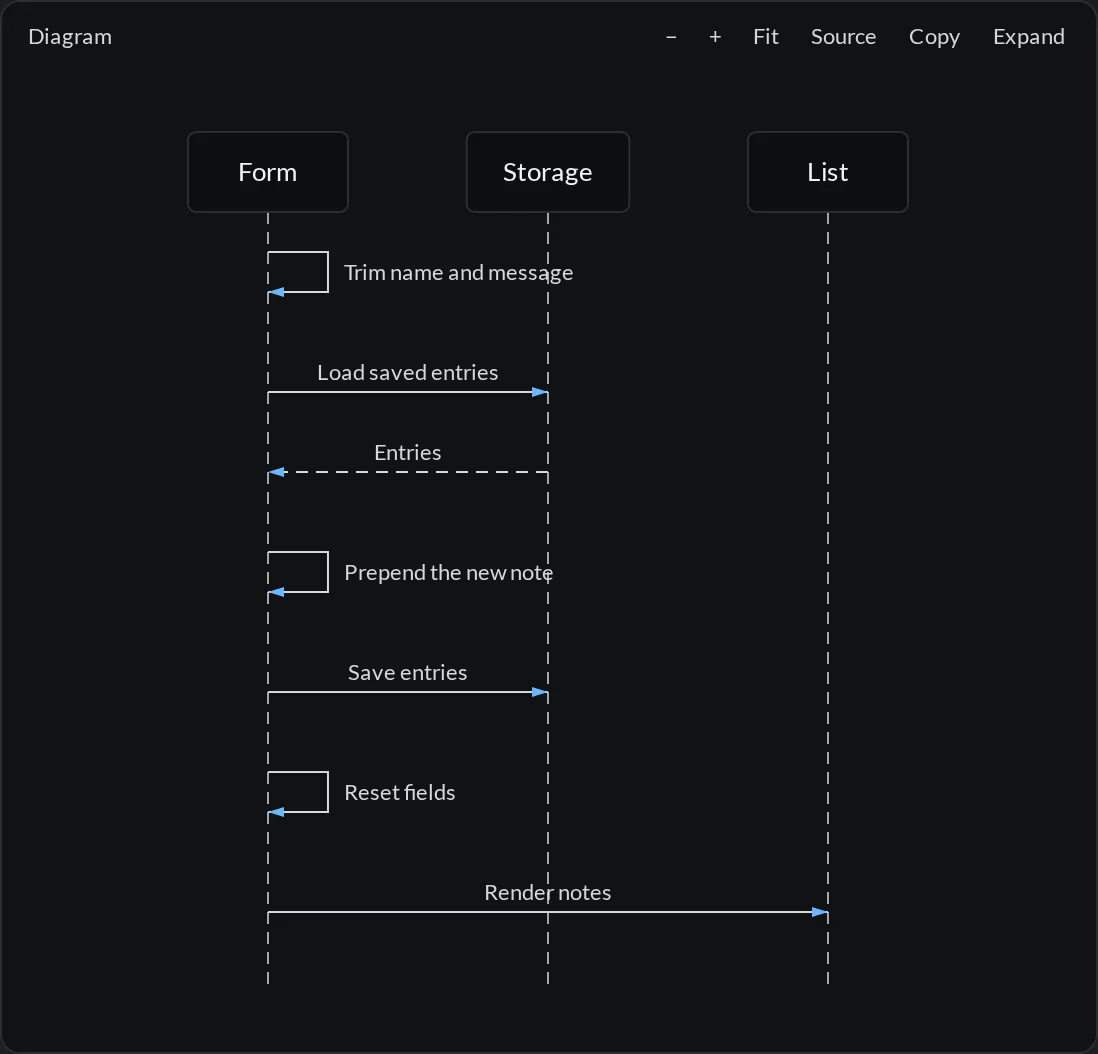The image size is (1098, 1054).
Task: Click the 'Render notes' message label
Action: (548, 892)
